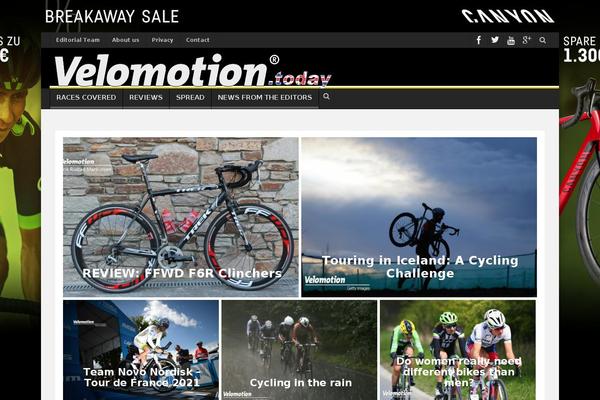Open the Twitter profile icon
This screenshot has height=400, width=600.
(x=495, y=40)
